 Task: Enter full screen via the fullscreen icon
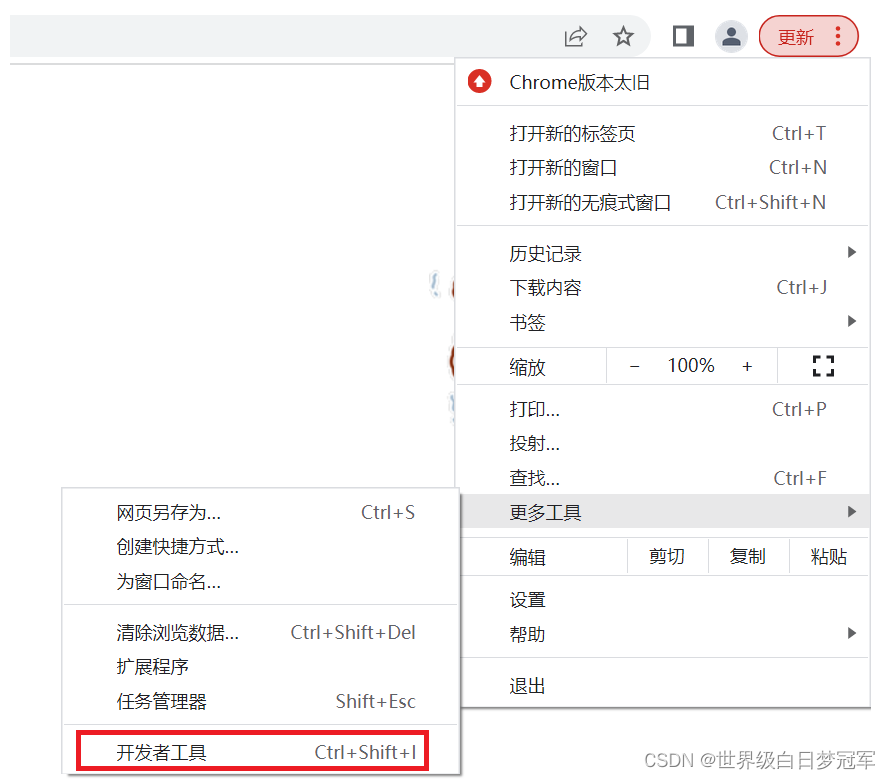[823, 366]
